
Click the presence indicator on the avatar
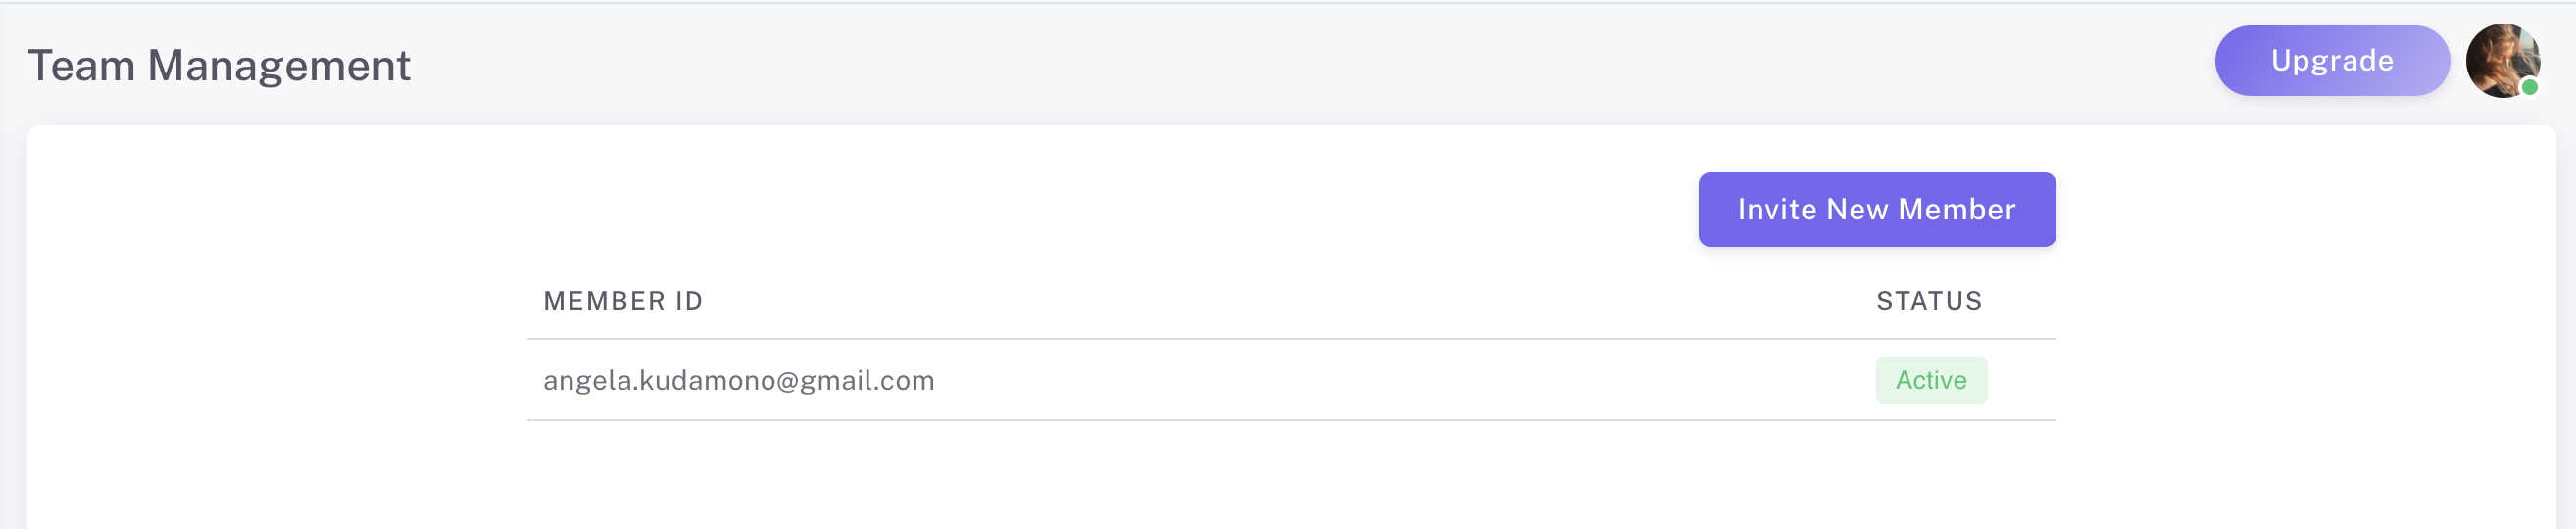[2529, 88]
